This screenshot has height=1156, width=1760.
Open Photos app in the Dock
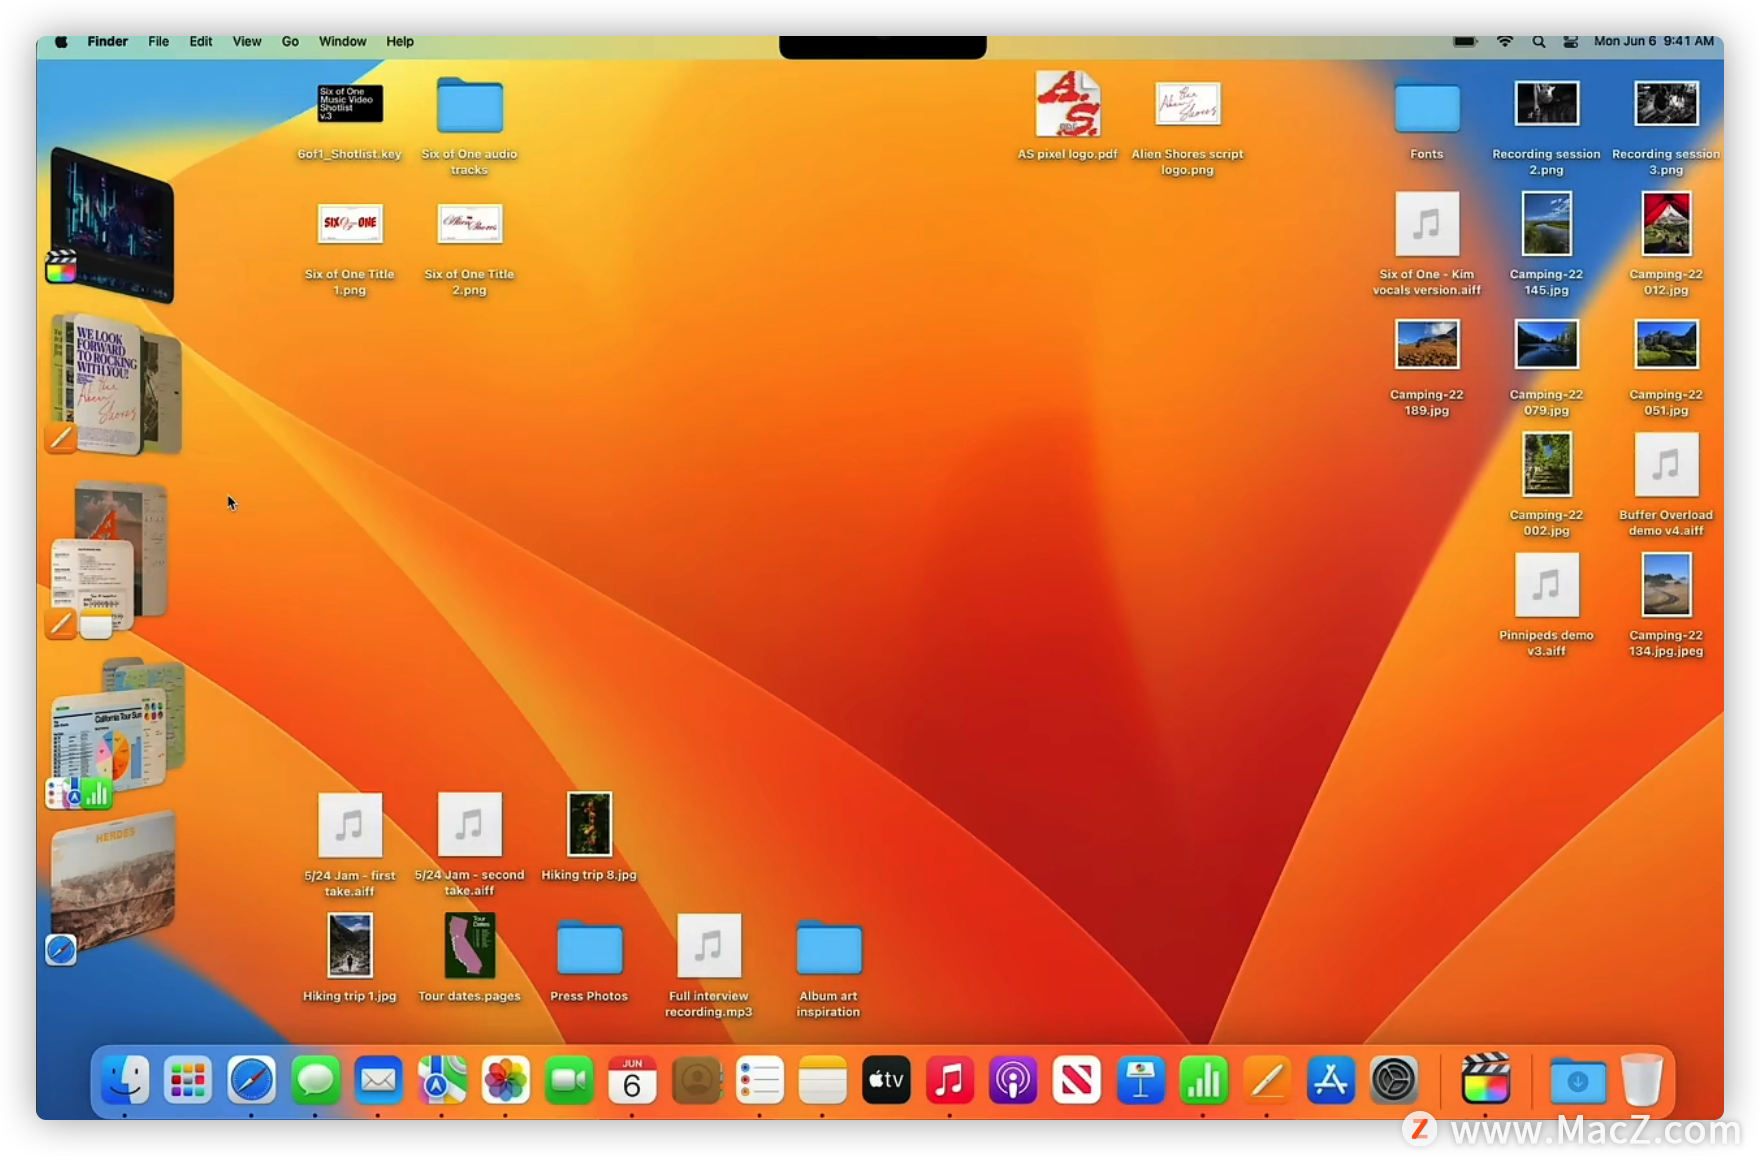(x=505, y=1080)
